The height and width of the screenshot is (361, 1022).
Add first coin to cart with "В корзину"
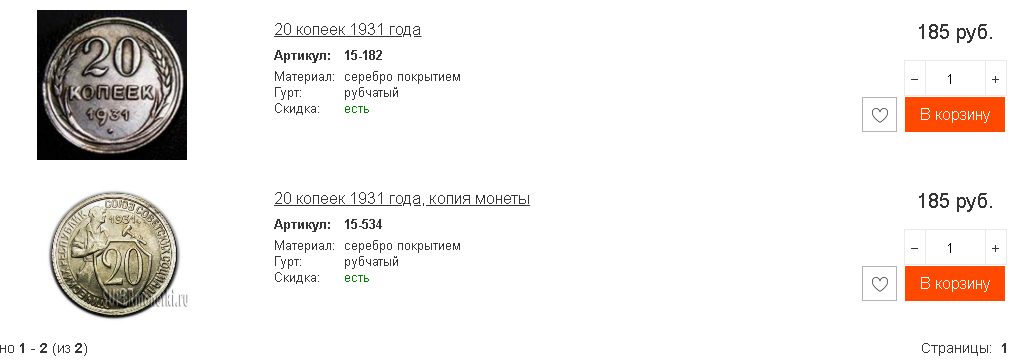click(x=955, y=115)
